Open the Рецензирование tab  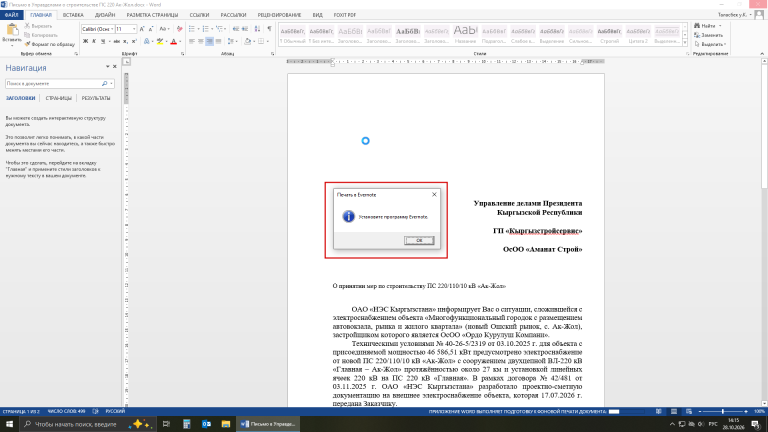[279, 15]
